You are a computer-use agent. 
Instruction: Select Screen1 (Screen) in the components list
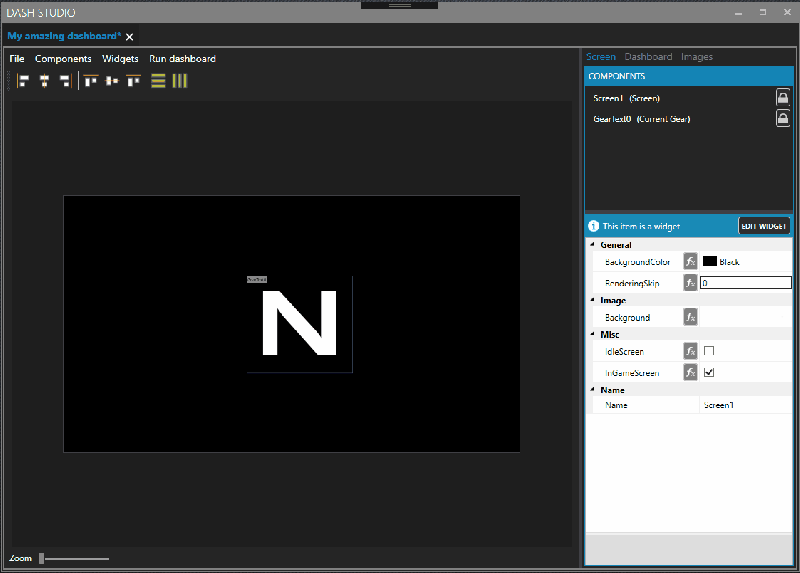point(627,98)
